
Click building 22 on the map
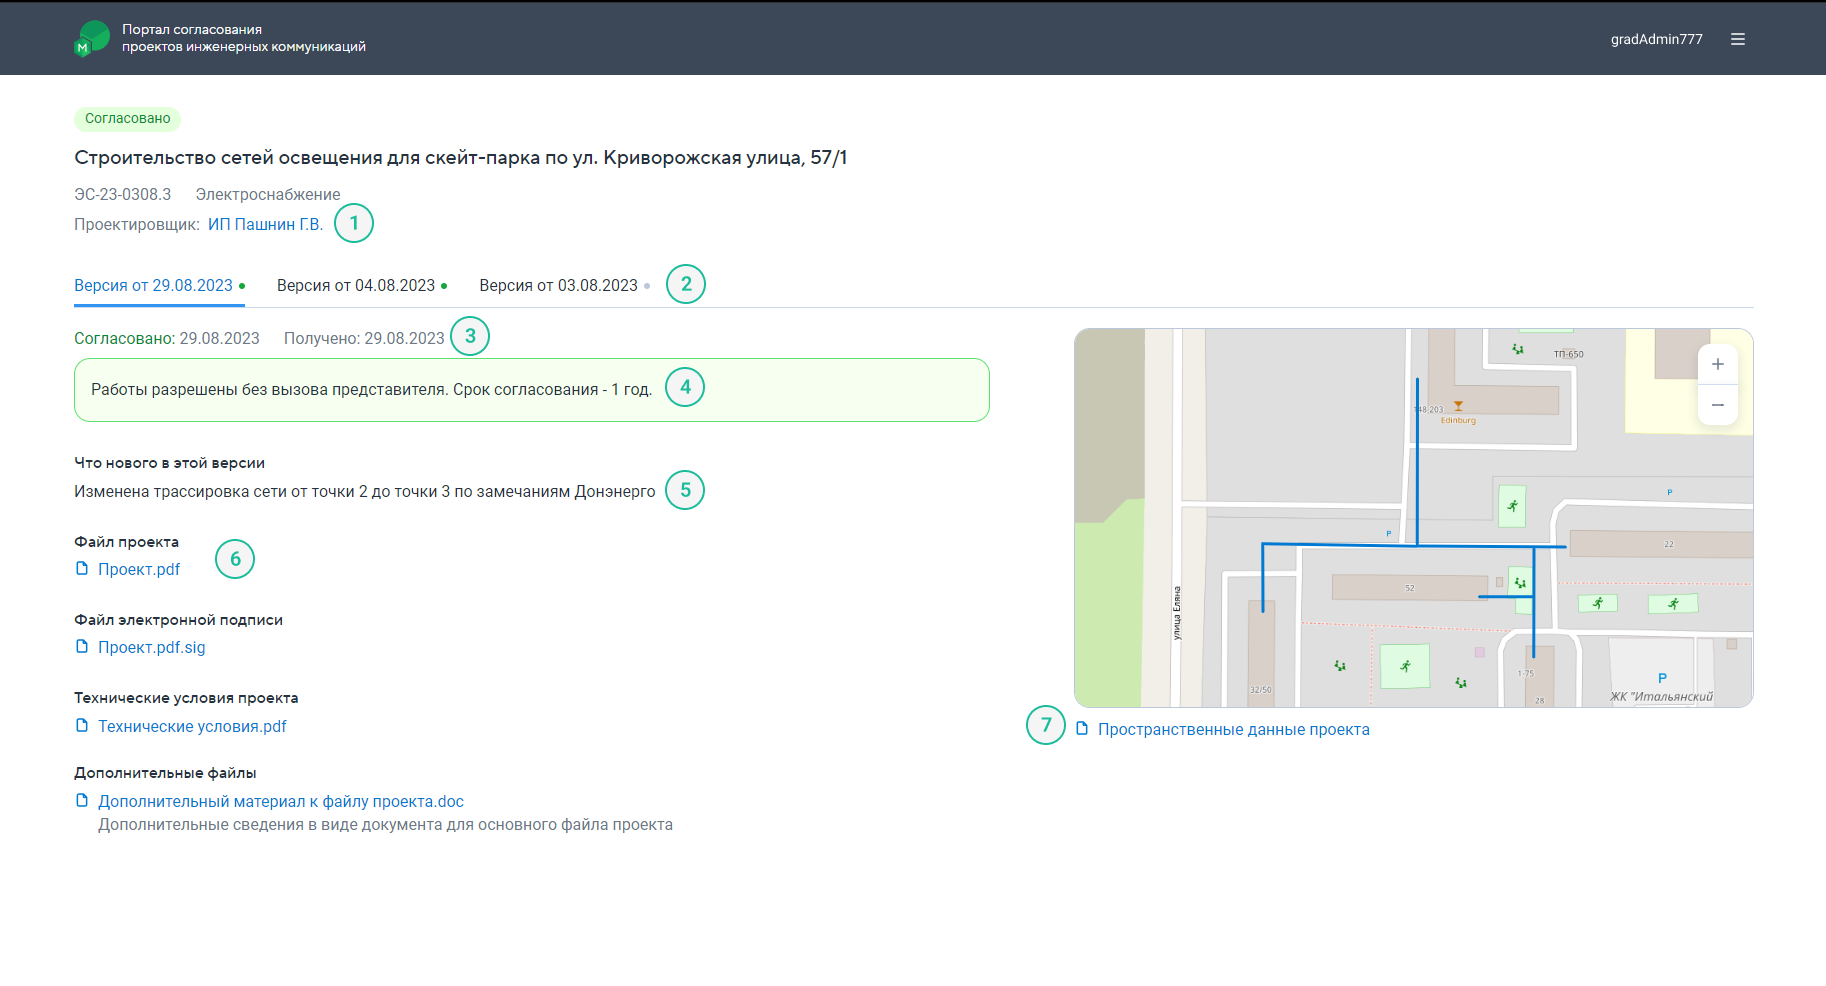coord(1661,544)
